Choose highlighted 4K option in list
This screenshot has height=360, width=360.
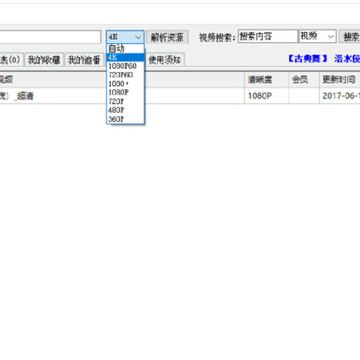pyautogui.click(x=125, y=57)
